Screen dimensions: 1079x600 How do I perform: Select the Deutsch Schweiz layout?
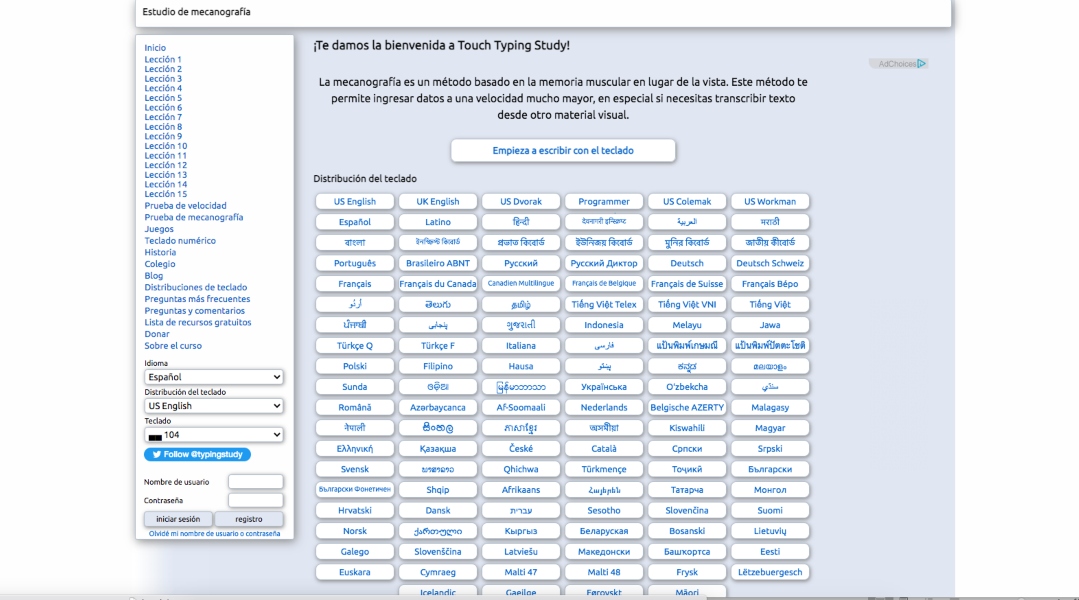tap(770, 264)
